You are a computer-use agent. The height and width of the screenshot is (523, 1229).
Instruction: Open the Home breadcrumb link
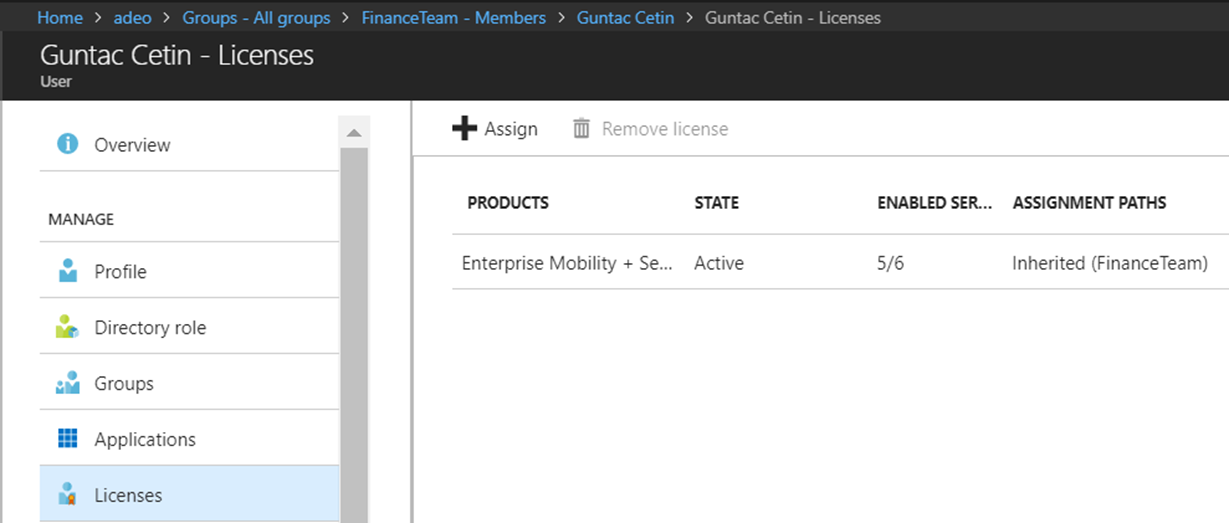click(60, 18)
